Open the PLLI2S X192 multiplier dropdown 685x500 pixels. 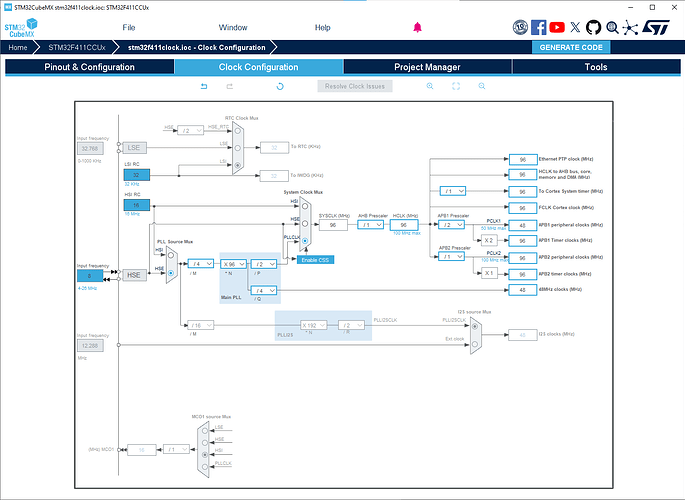coord(314,325)
